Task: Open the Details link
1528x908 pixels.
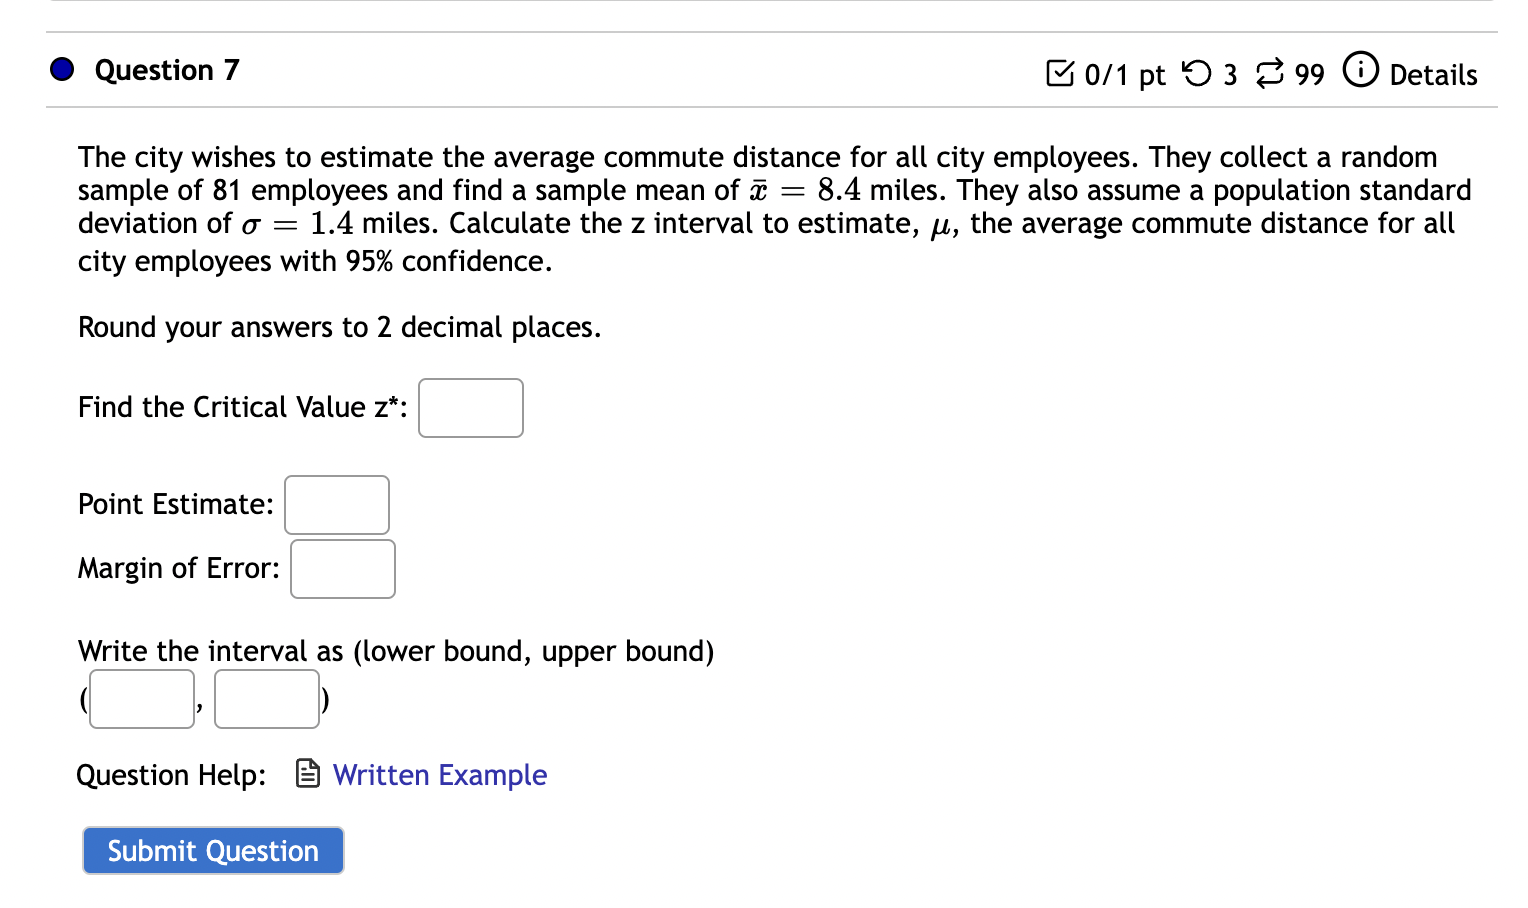Action: click(1434, 74)
